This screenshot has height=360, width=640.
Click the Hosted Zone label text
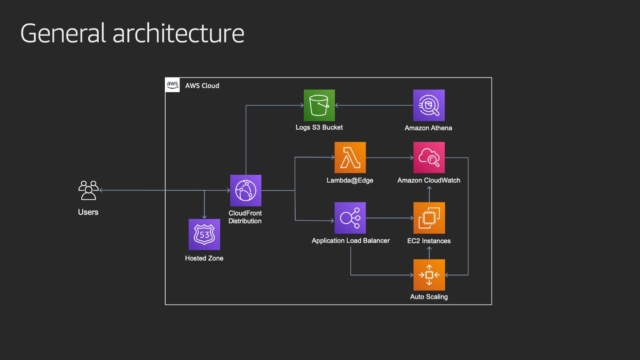(x=204, y=258)
